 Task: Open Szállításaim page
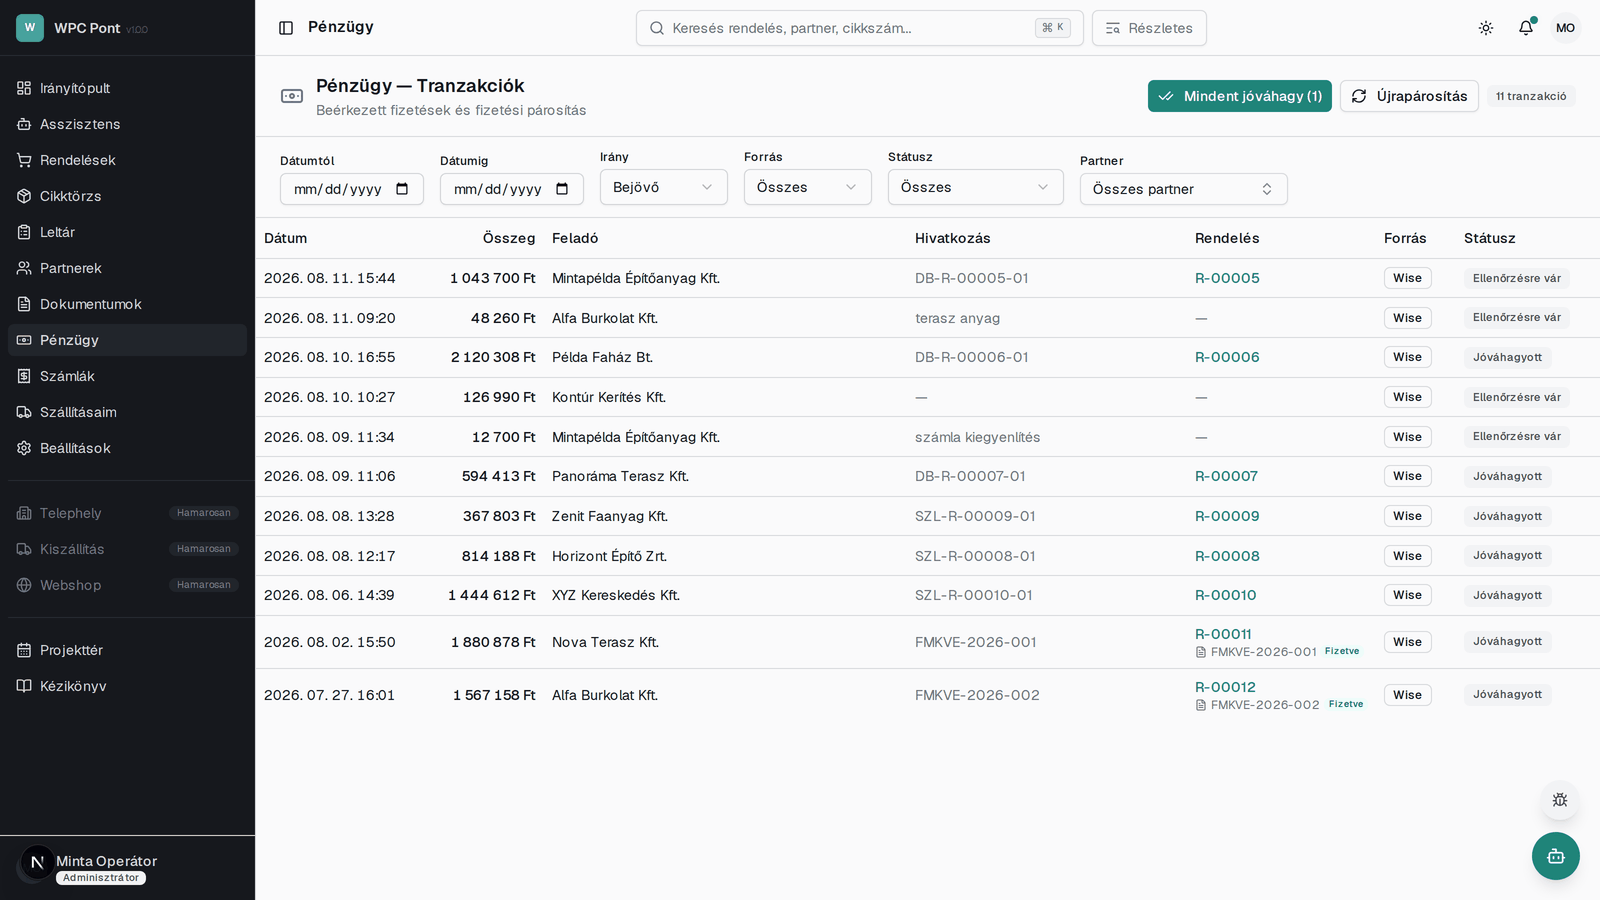127,412
